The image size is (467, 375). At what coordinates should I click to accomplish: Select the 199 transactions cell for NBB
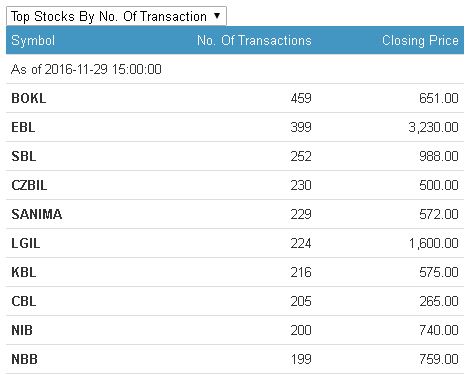301,359
